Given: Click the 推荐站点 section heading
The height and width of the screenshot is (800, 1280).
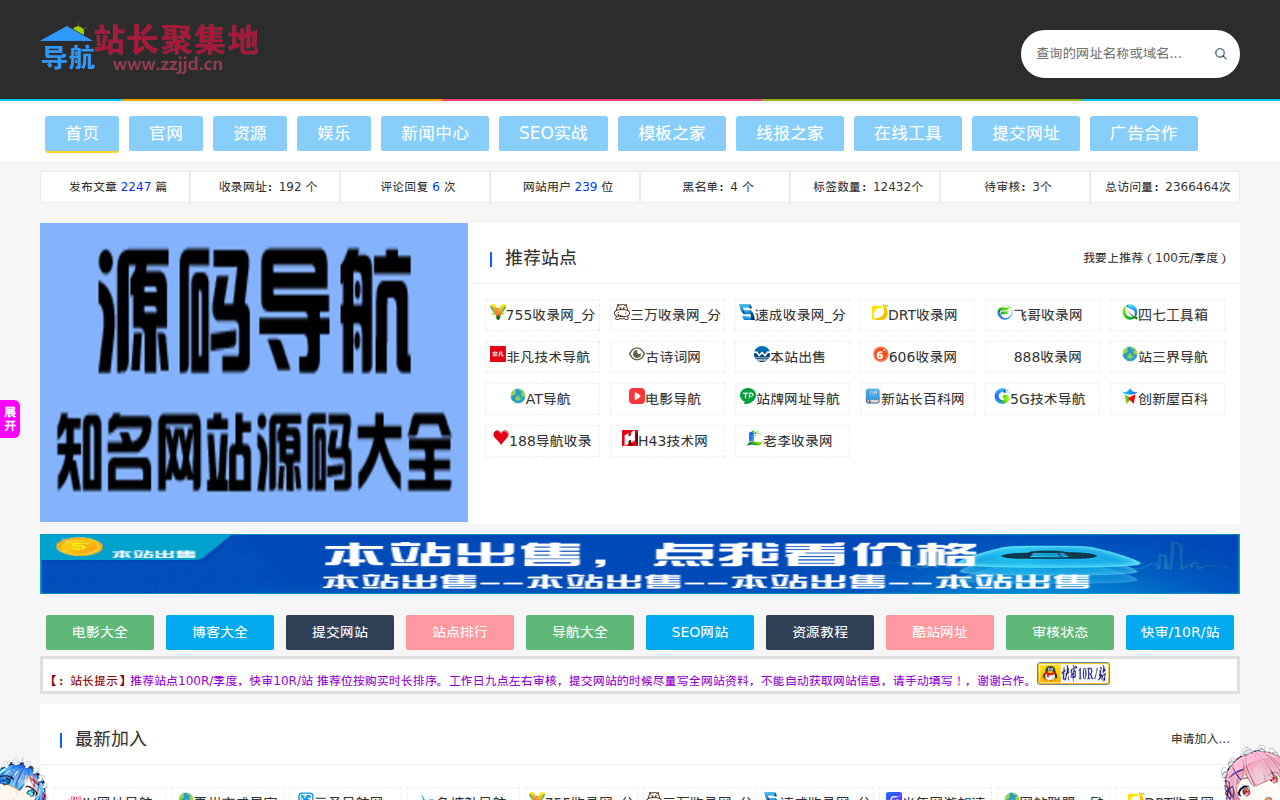Looking at the screenshot, I should tap(541, 258).
